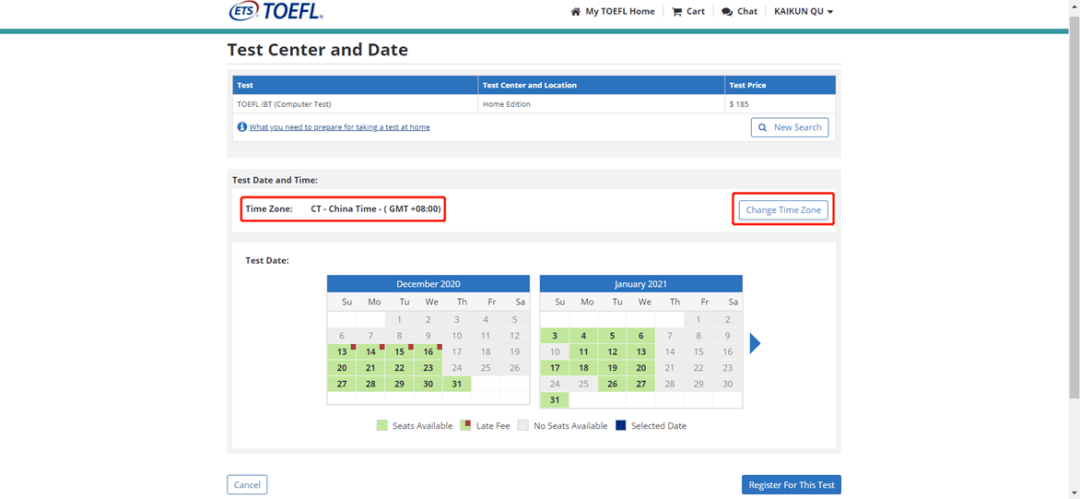Viewport: 1080px width, 499px height.
Task: Pick December 31 on the calendar
Action: click(457, 384)
